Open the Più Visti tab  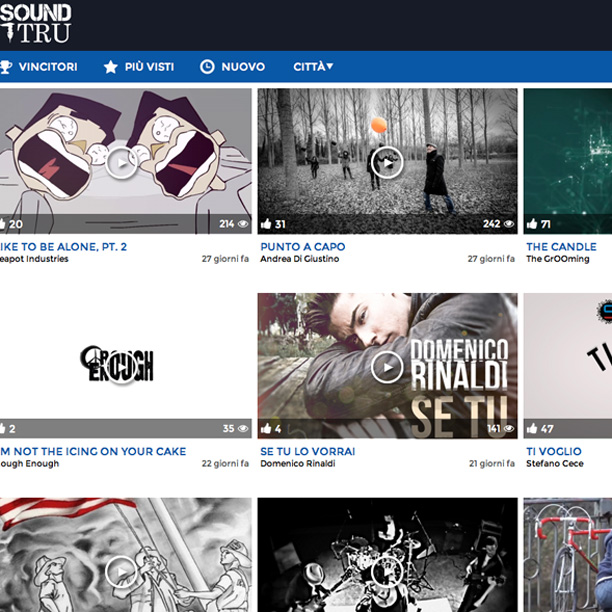pos(149,67)
